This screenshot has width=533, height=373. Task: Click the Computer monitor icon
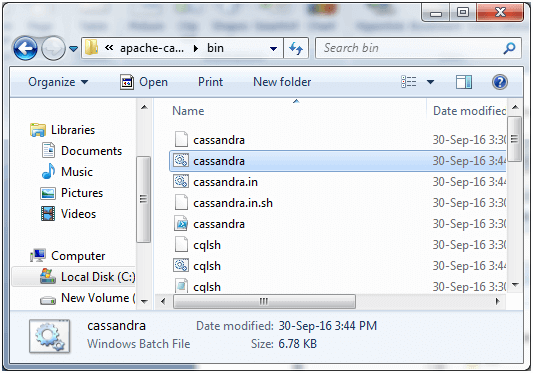pyautogui.click(x=38, y=255)
